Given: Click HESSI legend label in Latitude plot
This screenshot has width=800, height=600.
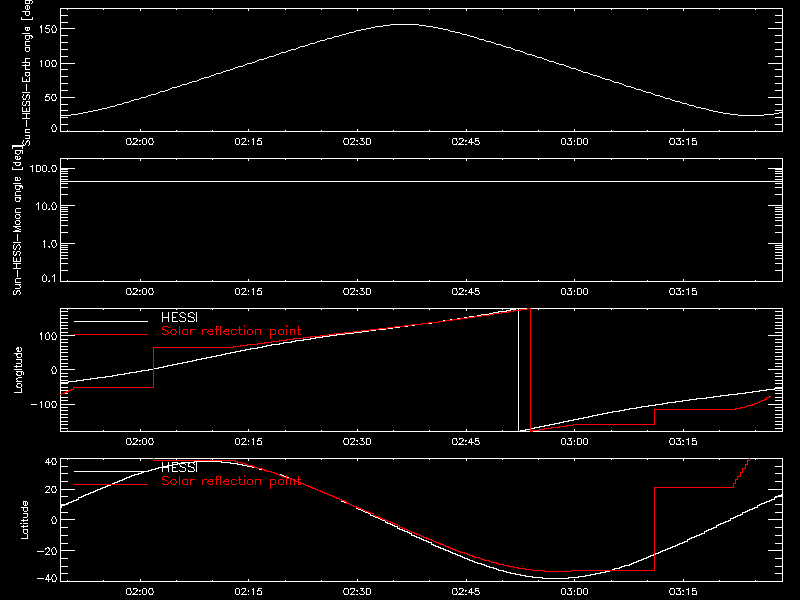Looking at the screenshot, I should tap(179, 467).
